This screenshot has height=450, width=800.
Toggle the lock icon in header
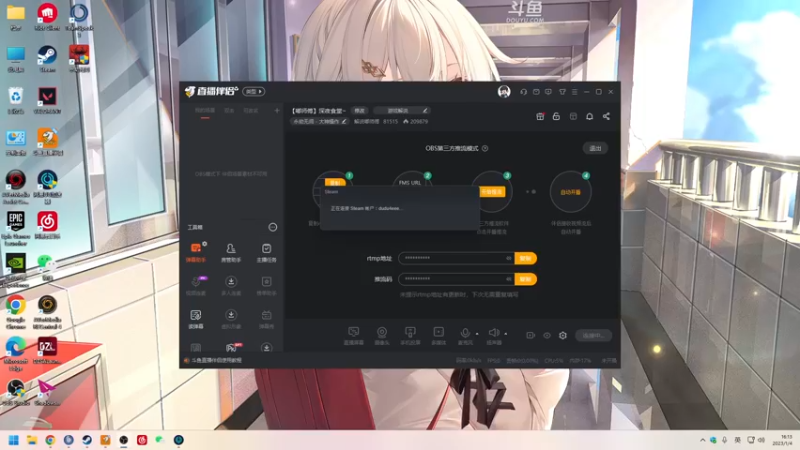[x=556, y=116]
